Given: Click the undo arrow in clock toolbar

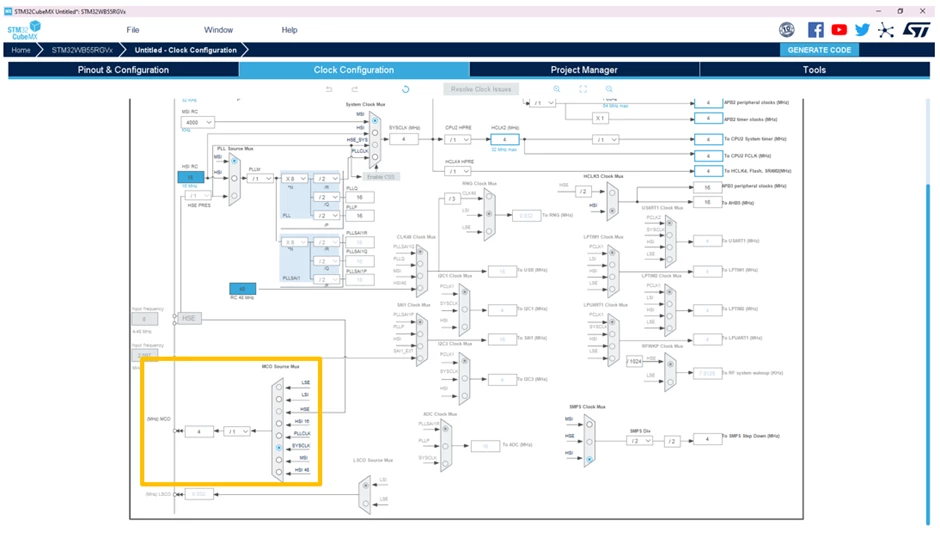Looking at the screenshot, I should [329, 89].
